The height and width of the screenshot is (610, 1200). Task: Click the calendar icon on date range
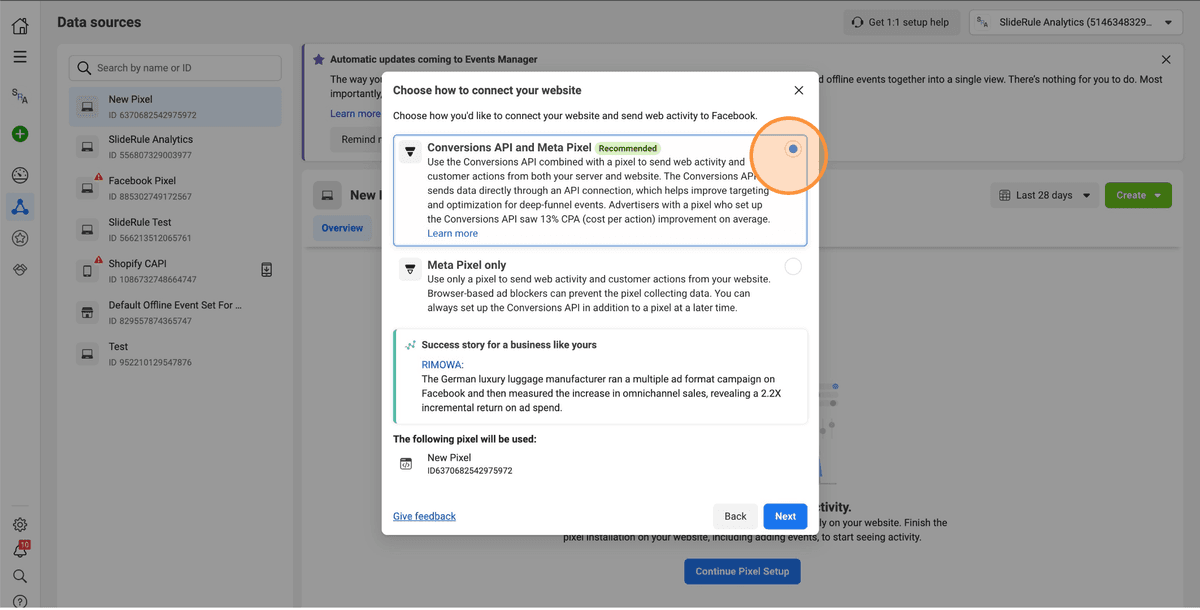(x=1005, y=195)
